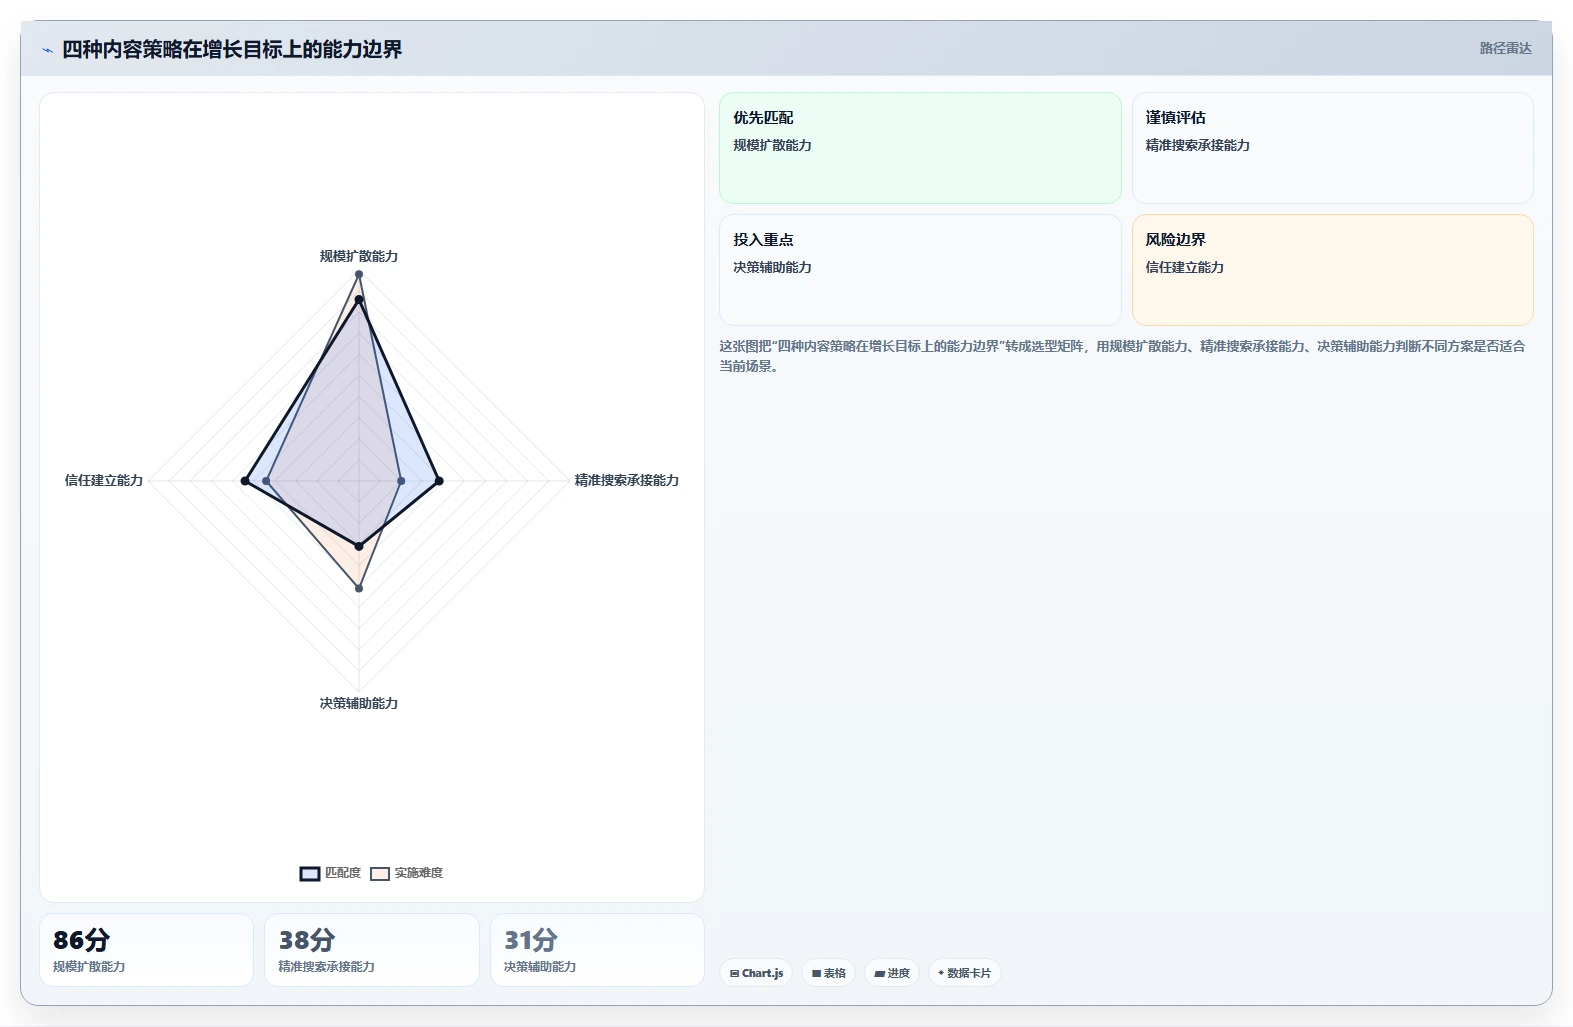
Task: Click the 匹配度 legend label
Action: [x=343, y=873]
